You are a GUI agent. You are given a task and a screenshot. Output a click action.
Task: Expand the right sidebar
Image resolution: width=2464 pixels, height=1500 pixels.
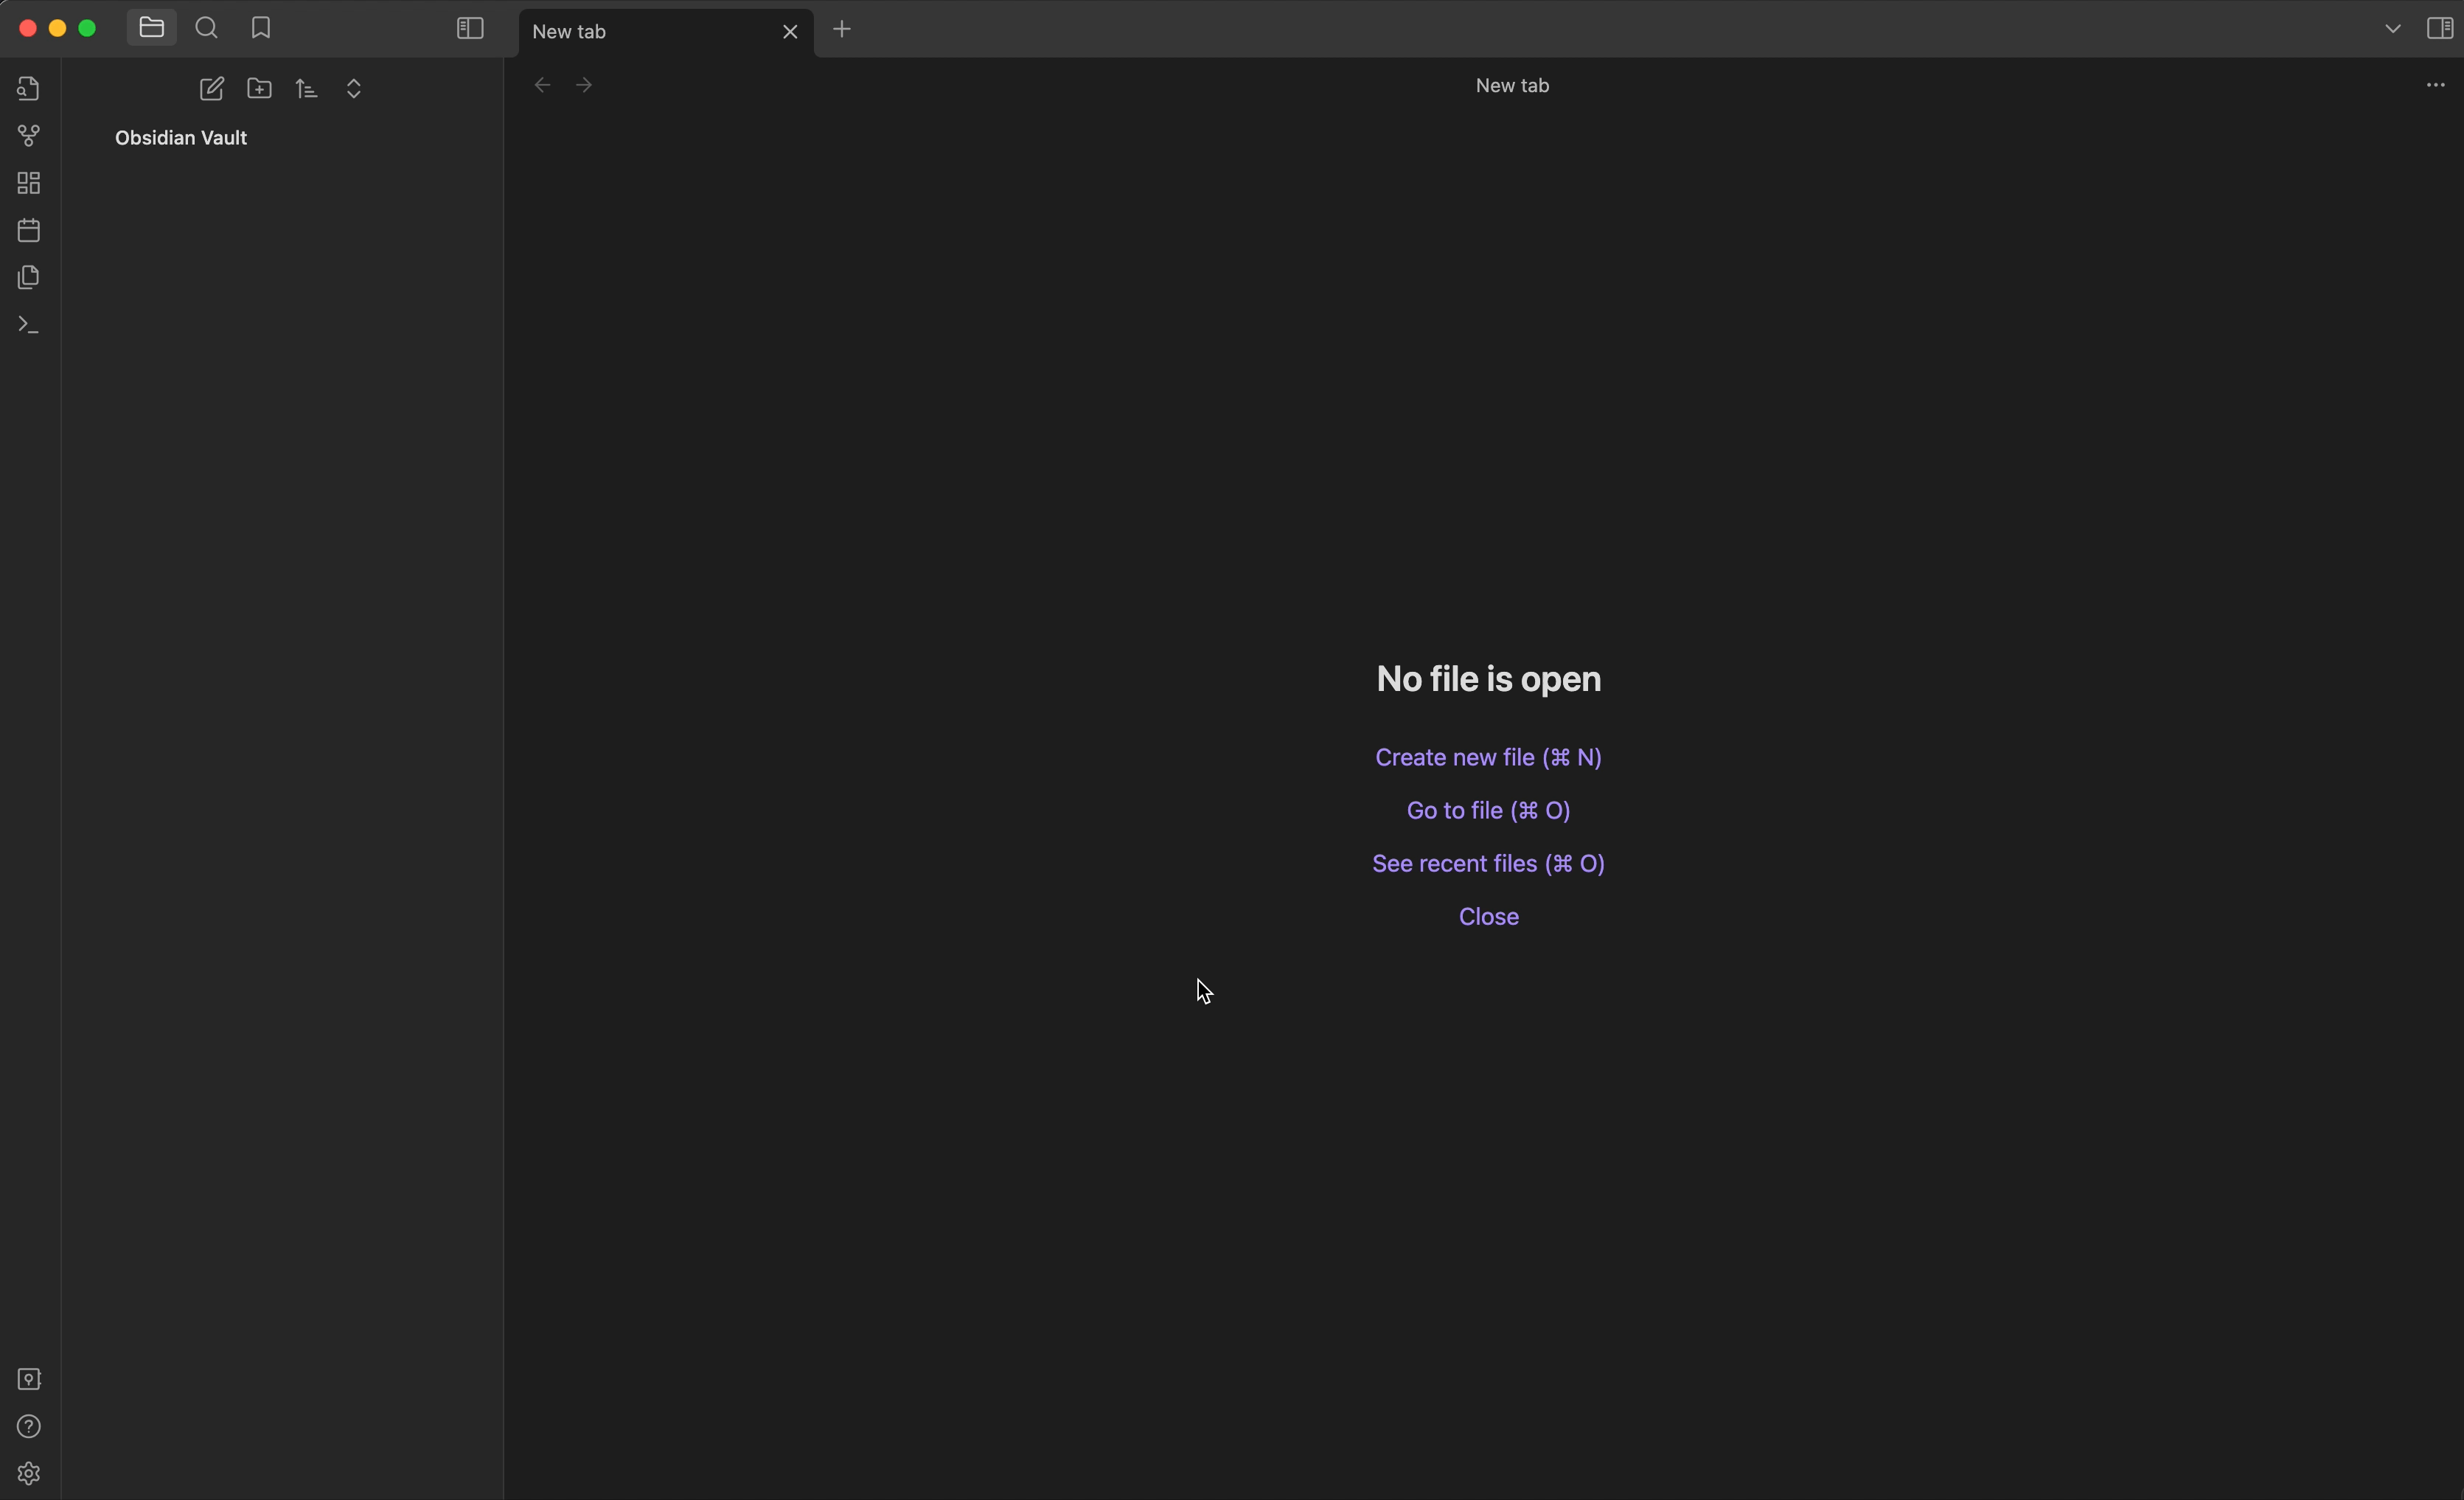coord(2440,28)
